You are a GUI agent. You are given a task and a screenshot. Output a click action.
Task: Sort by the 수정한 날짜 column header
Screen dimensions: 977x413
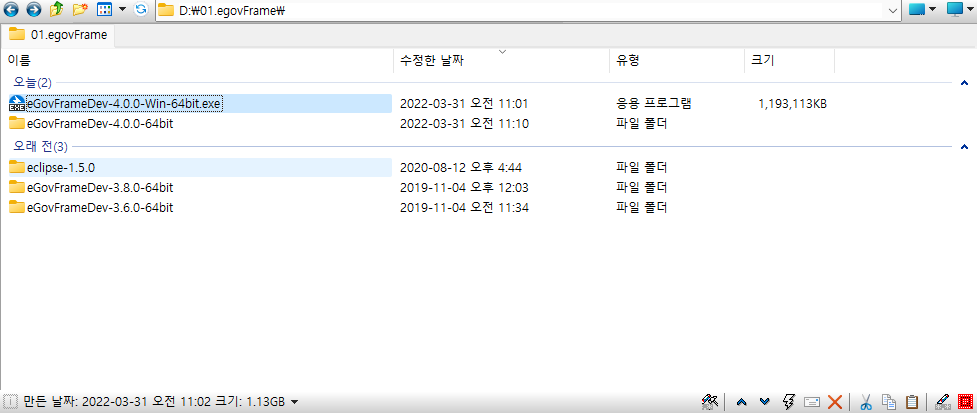(x=432, y=60)
